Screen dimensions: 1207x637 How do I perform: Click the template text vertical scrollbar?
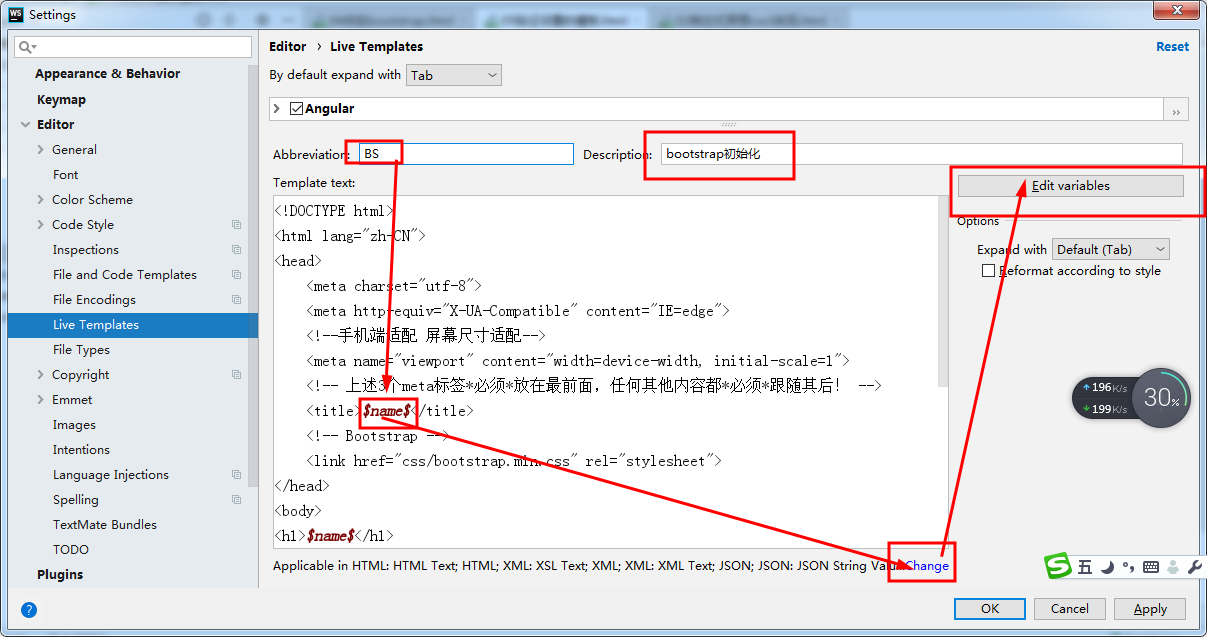[x=942, y=290]
